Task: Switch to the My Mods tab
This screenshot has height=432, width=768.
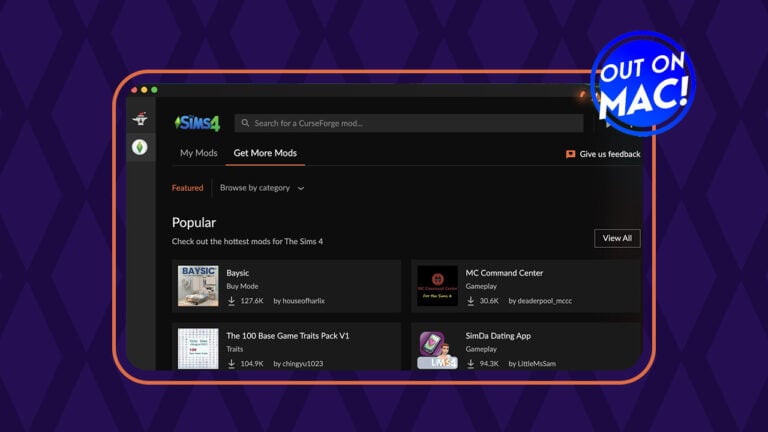Action: click(198, 153)
